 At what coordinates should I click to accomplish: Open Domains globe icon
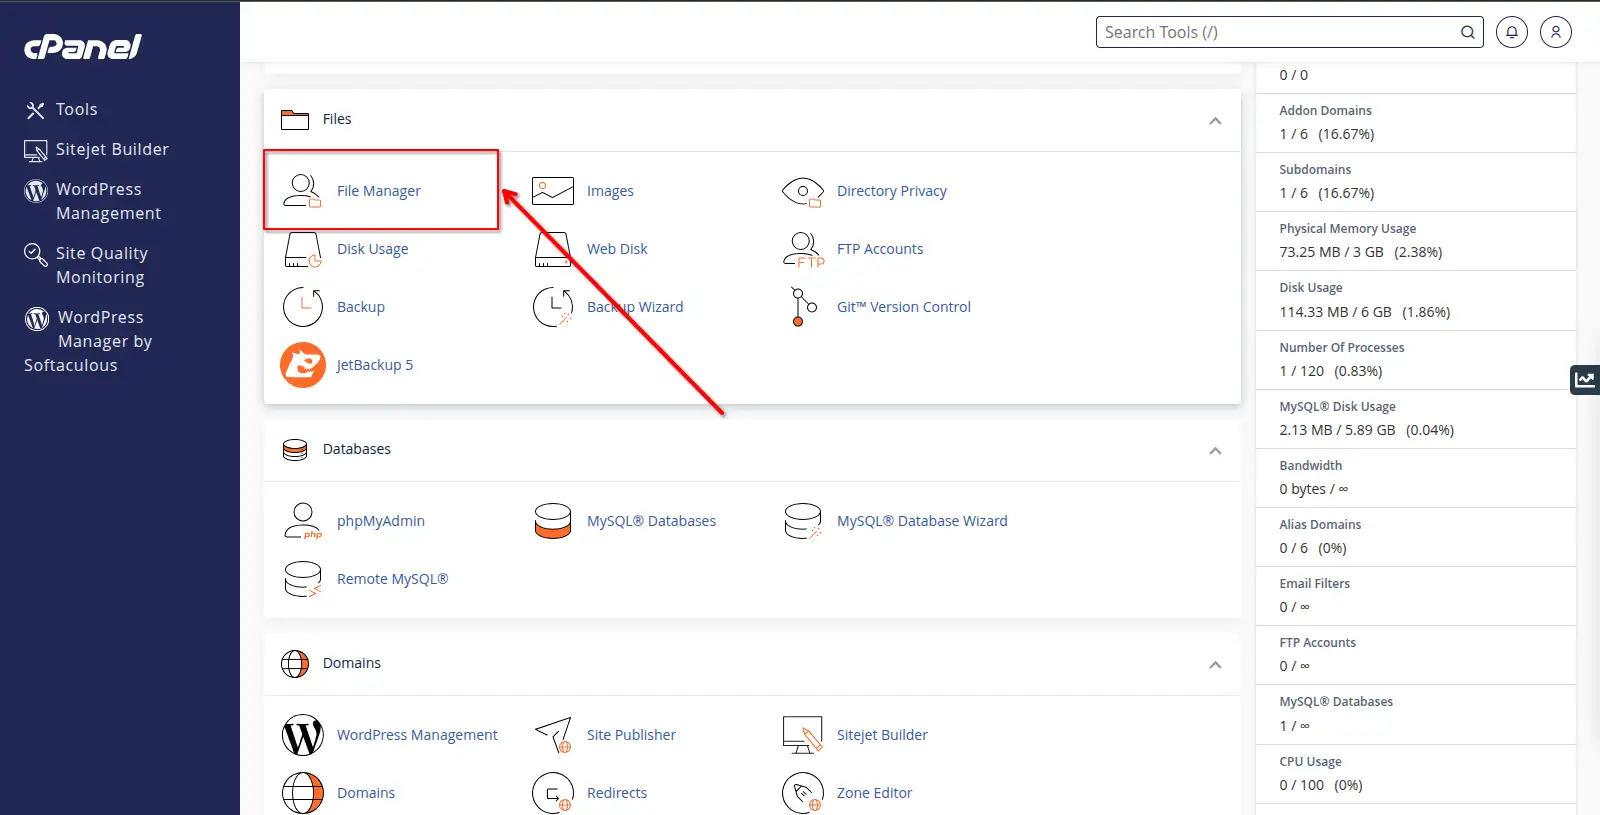(x=302, y=793)
